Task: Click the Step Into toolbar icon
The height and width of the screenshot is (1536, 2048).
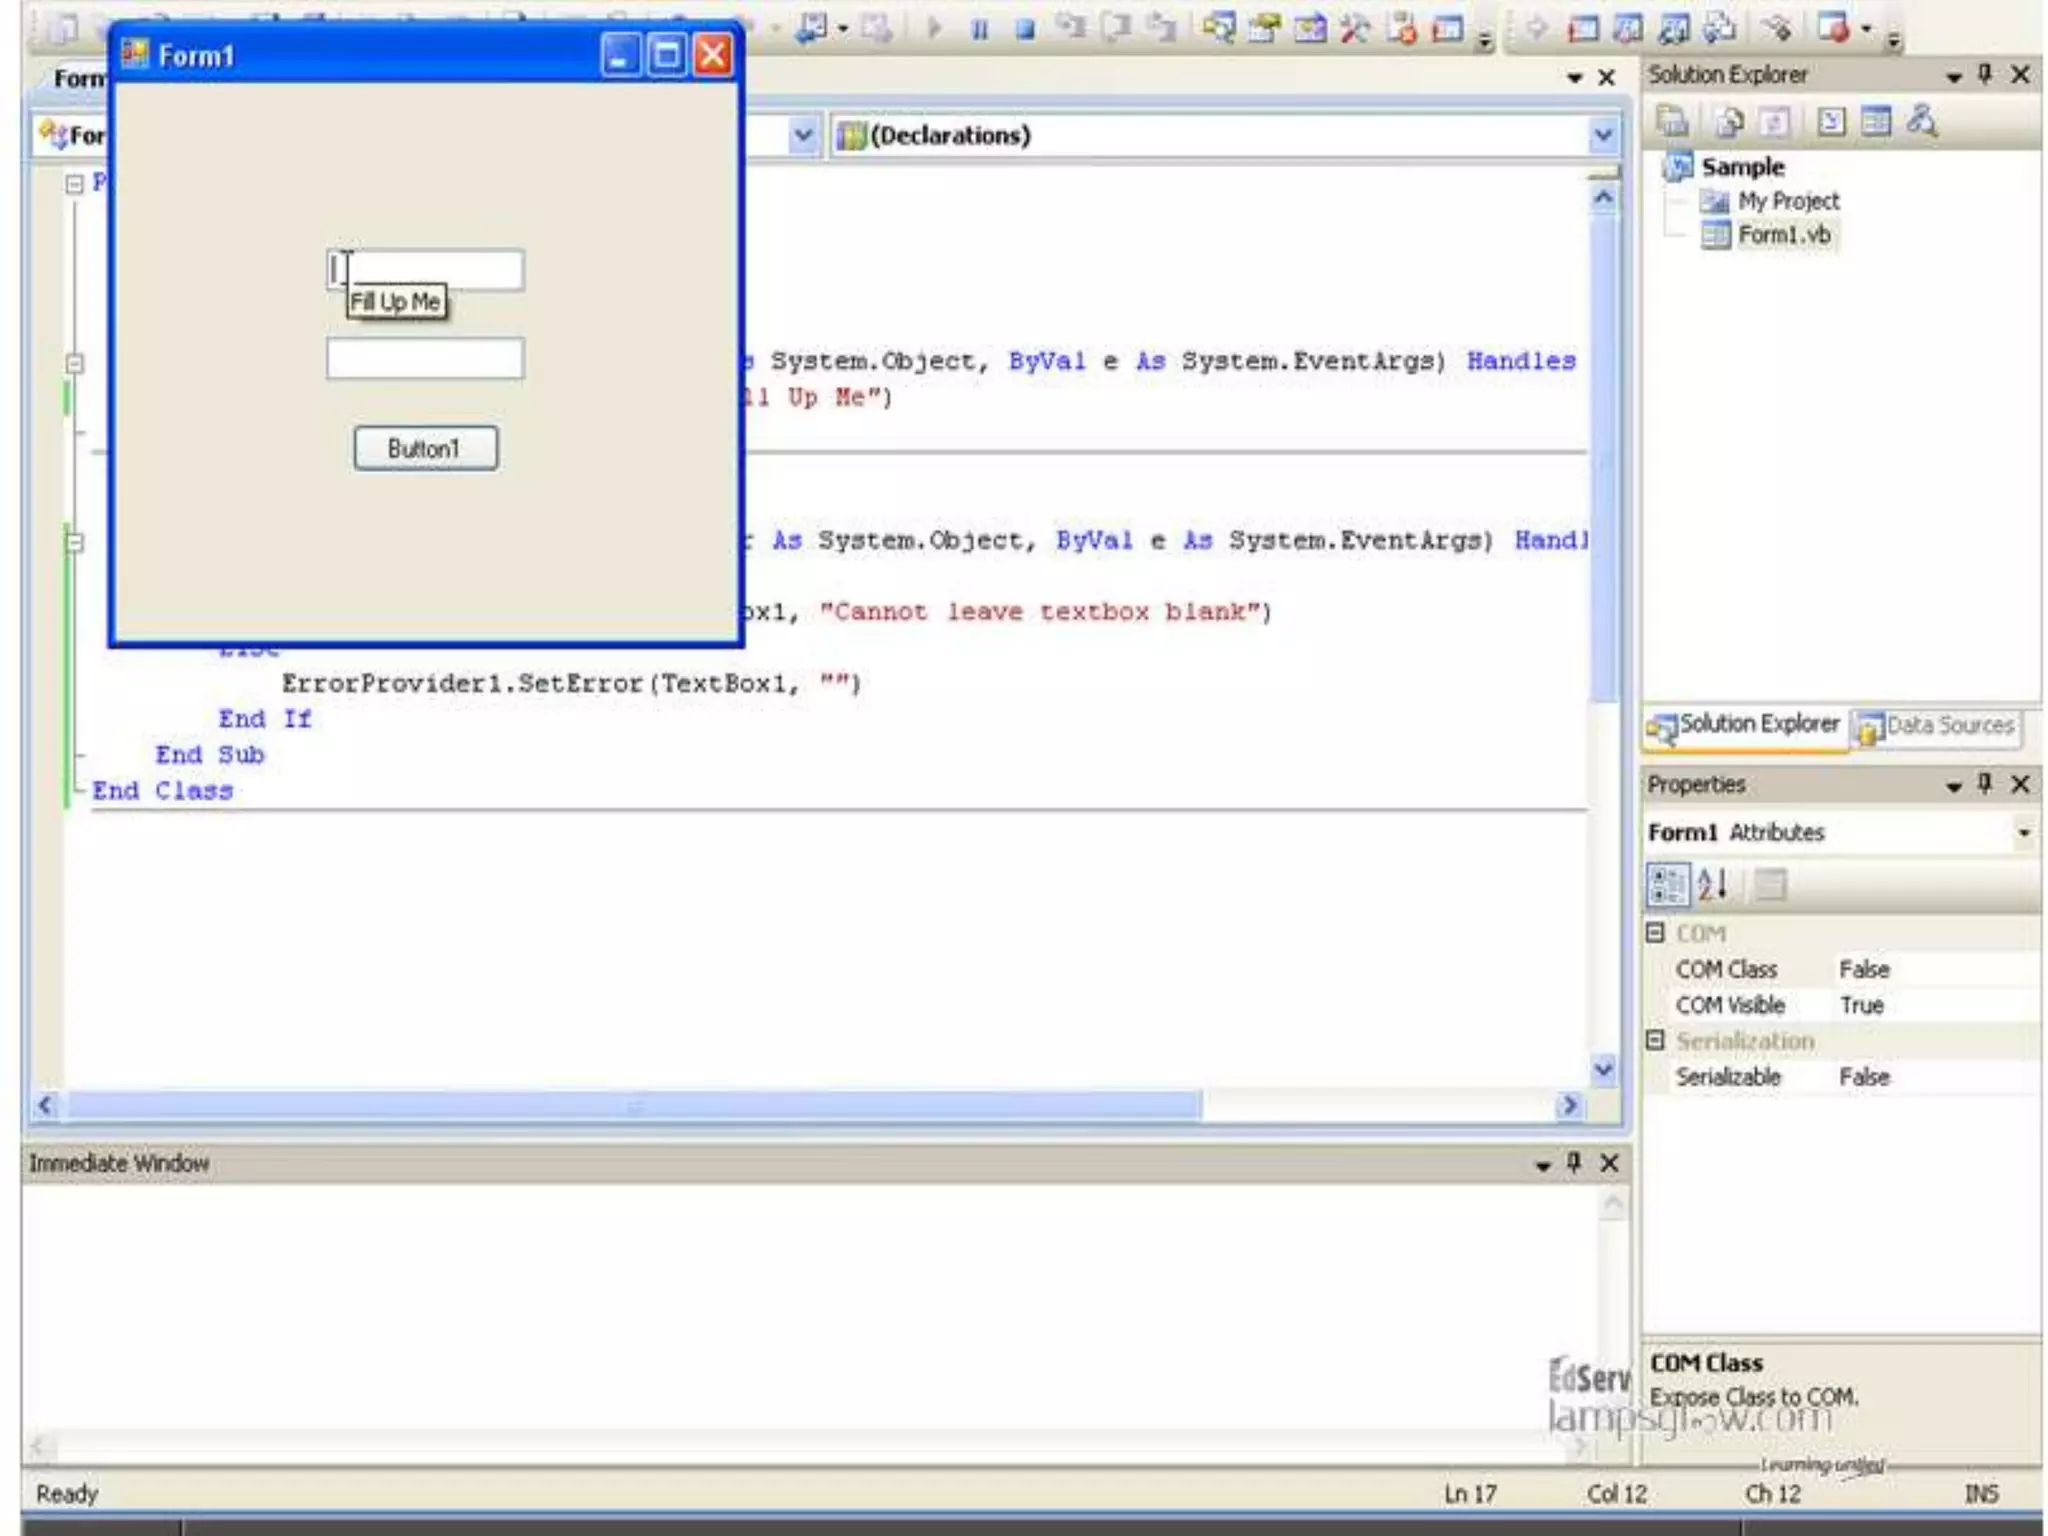Action: point(1072,28)
